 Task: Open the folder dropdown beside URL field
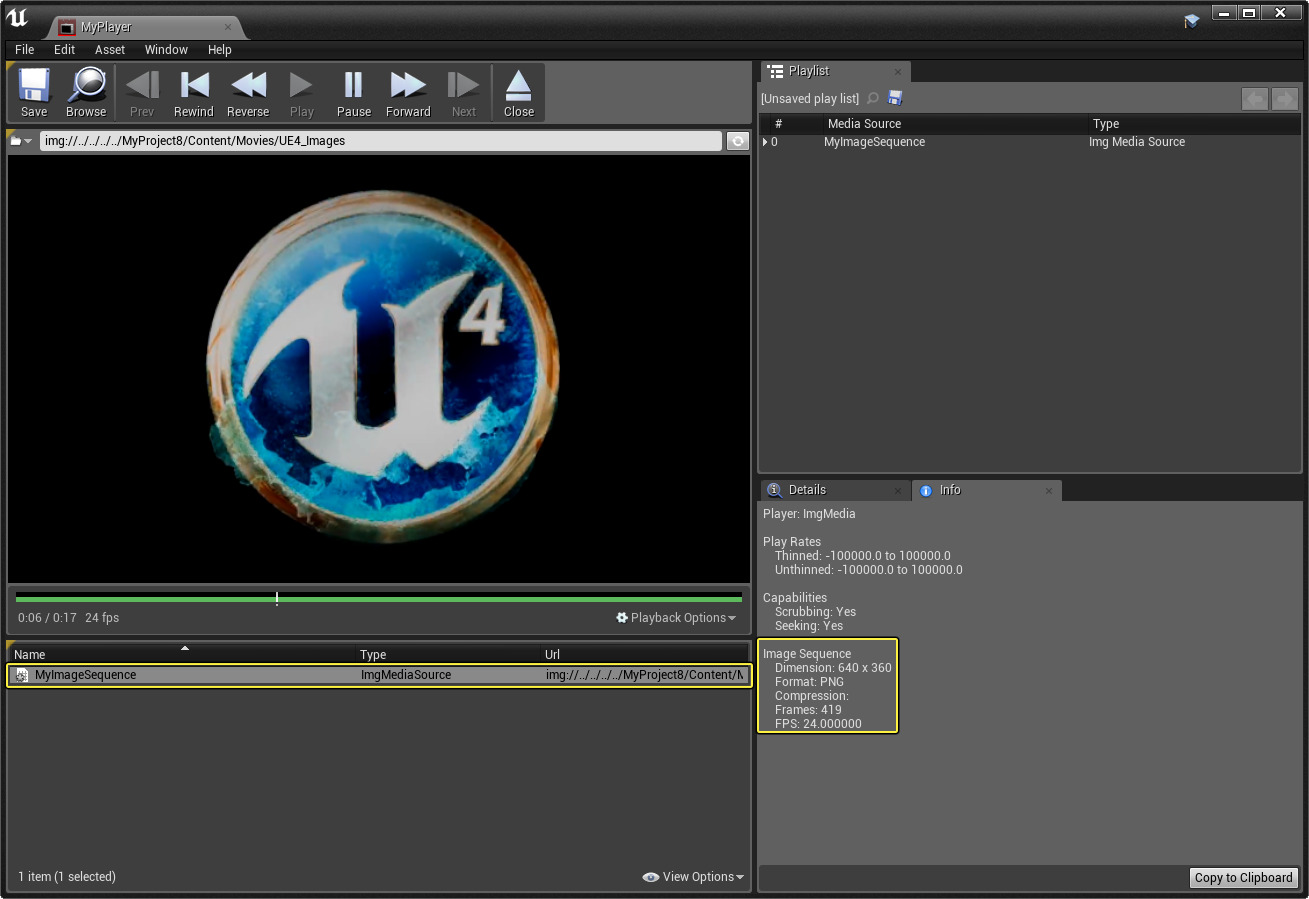click(x=21, y=141)
